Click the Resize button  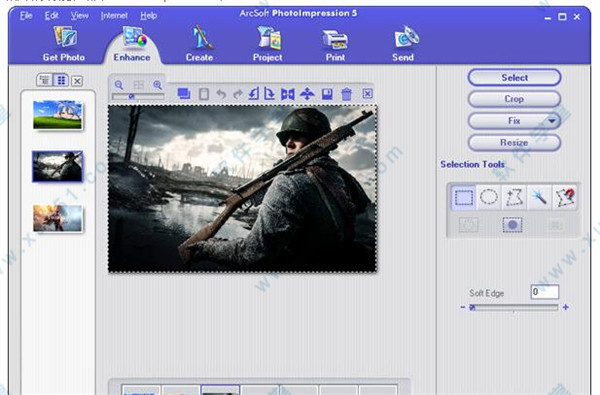coord(514,143)
